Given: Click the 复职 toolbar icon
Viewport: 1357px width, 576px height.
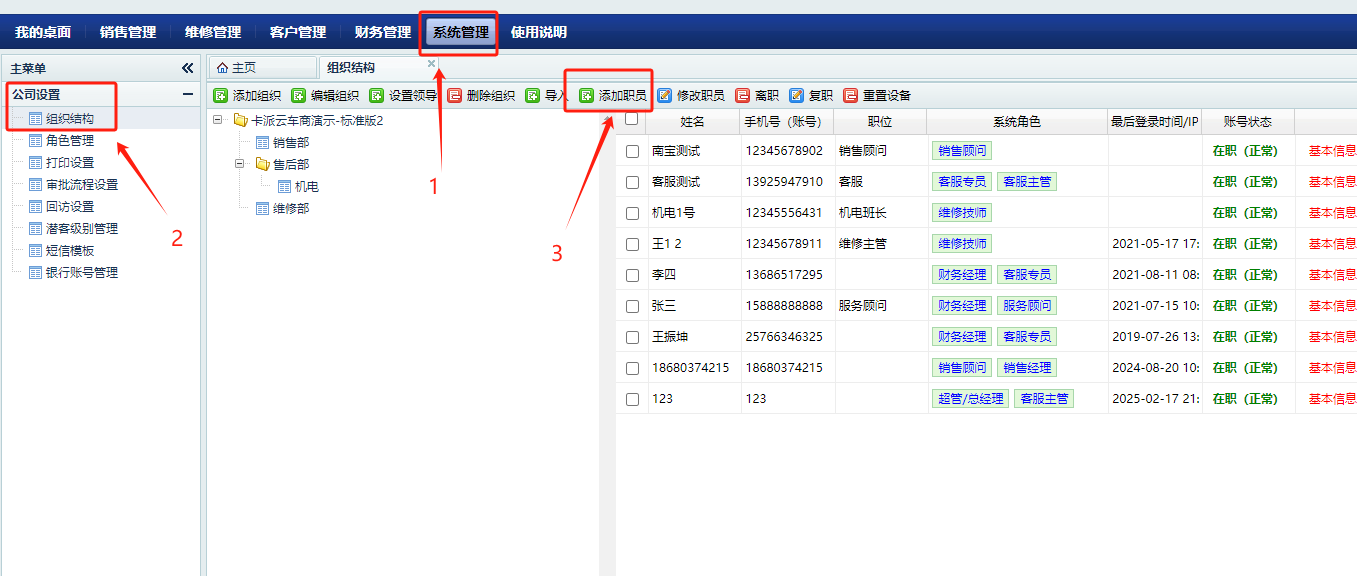Looking at the screenshot, I should (797, 96).
